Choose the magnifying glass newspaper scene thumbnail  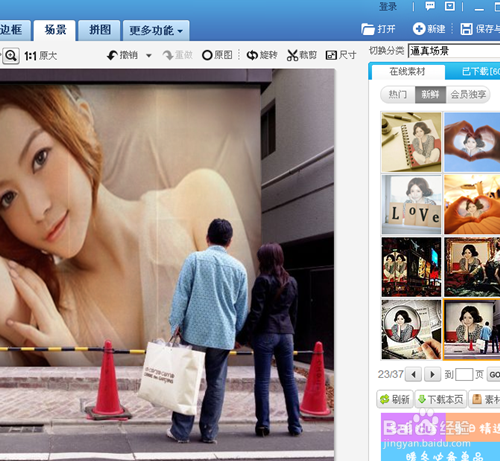point(411,329)
